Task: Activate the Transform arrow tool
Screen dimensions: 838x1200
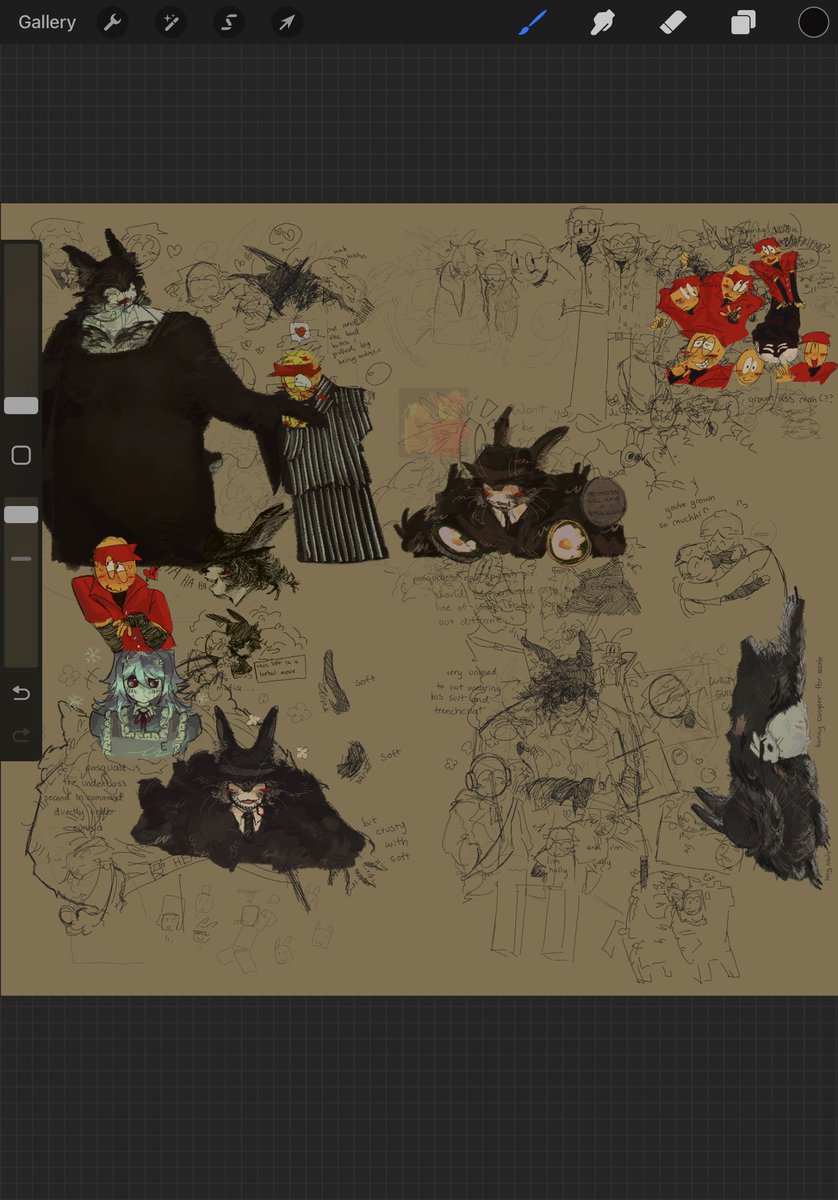Action: tap(287, 22)
